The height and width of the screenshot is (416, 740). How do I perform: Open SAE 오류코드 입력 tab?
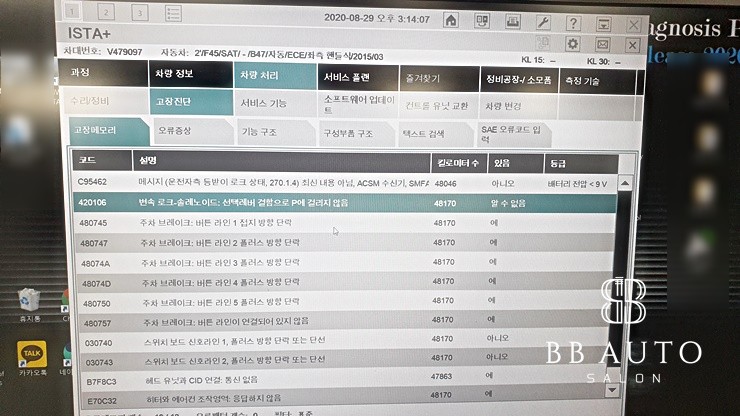[513, 135]
